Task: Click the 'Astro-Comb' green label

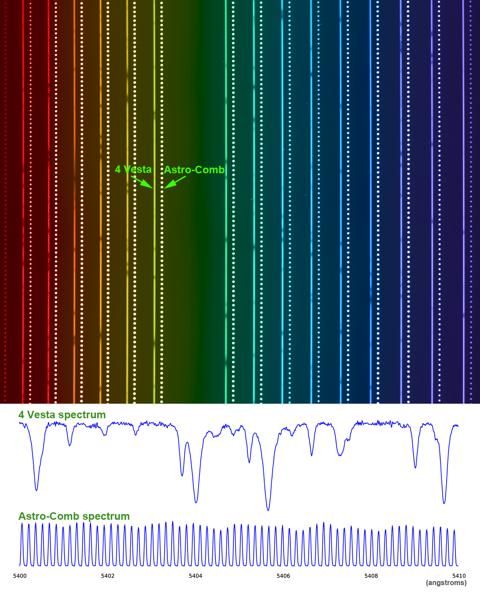Action: click(194, 170)
